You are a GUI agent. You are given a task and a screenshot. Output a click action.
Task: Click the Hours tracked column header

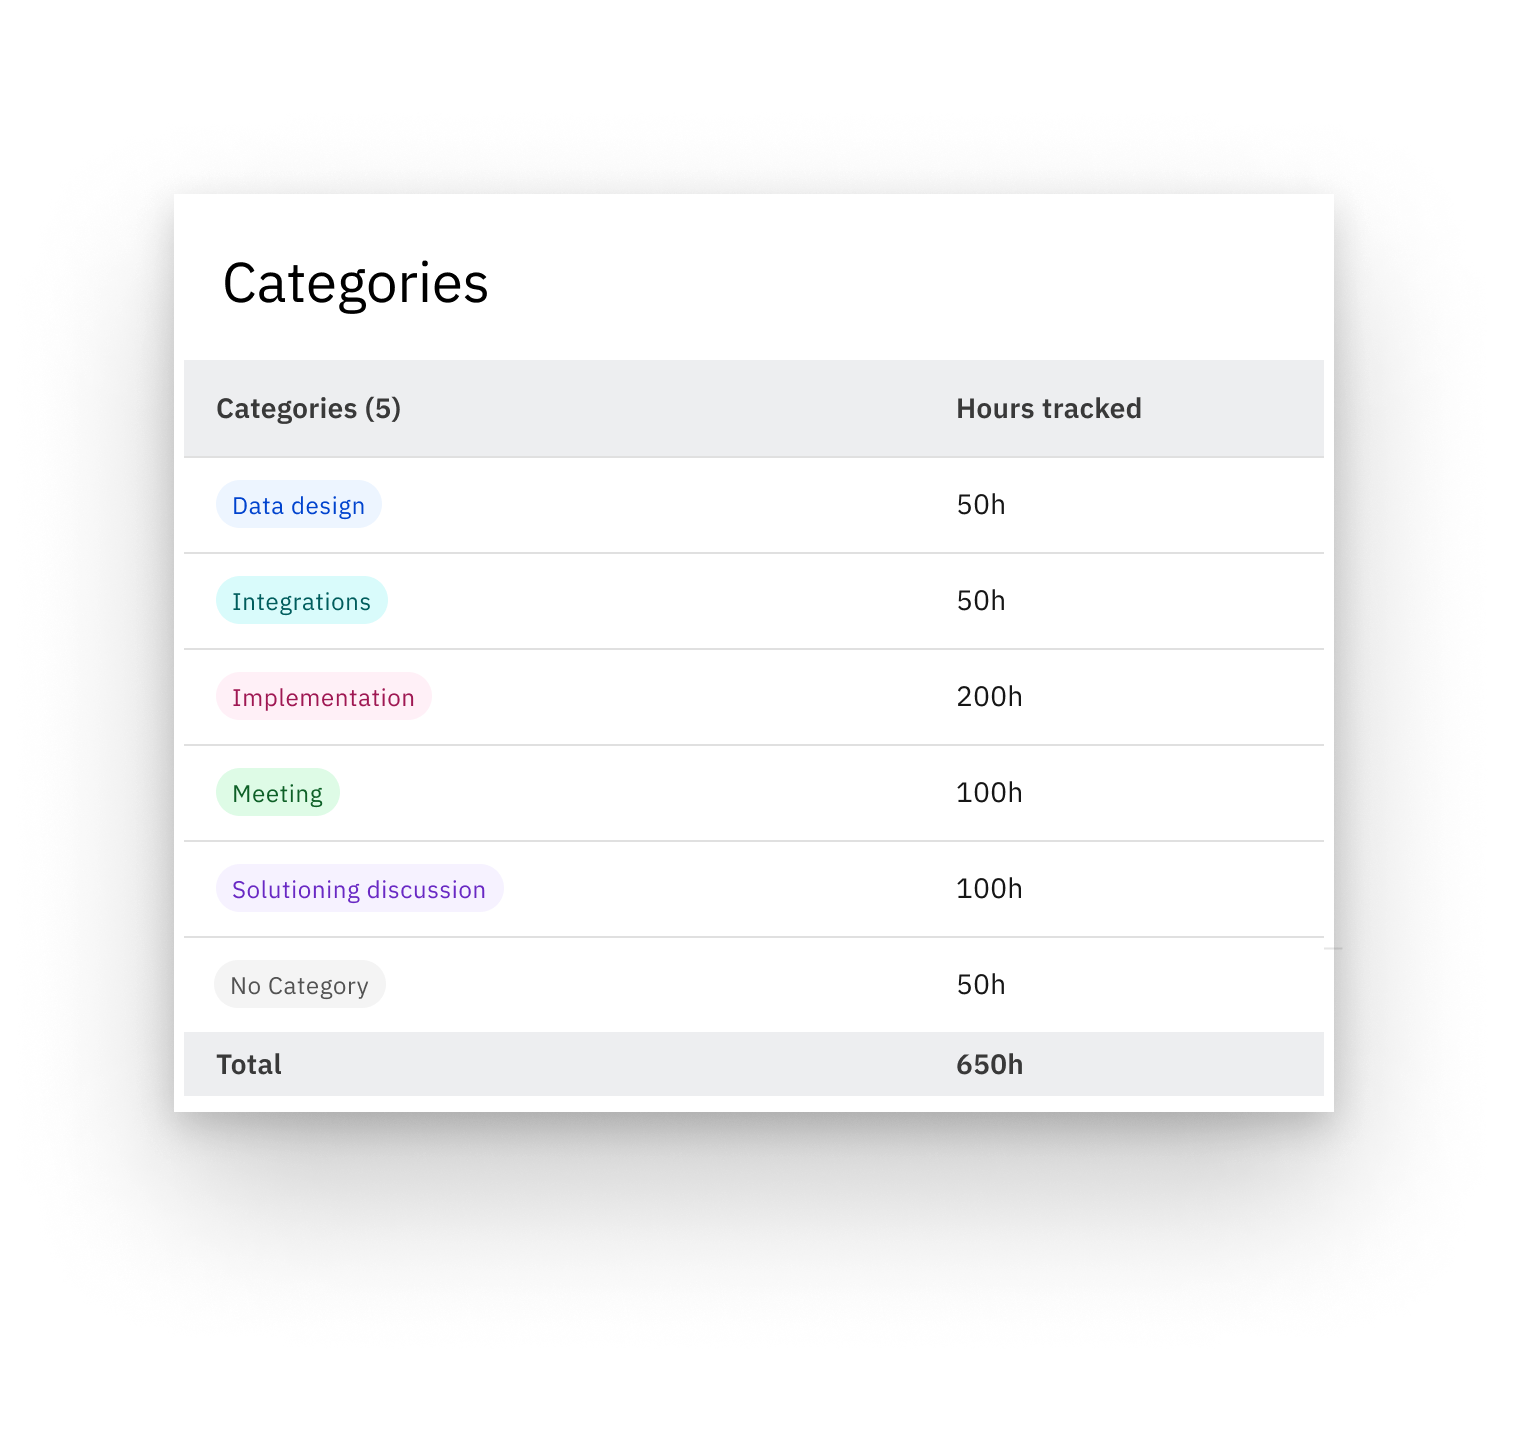pos(1048,409)
